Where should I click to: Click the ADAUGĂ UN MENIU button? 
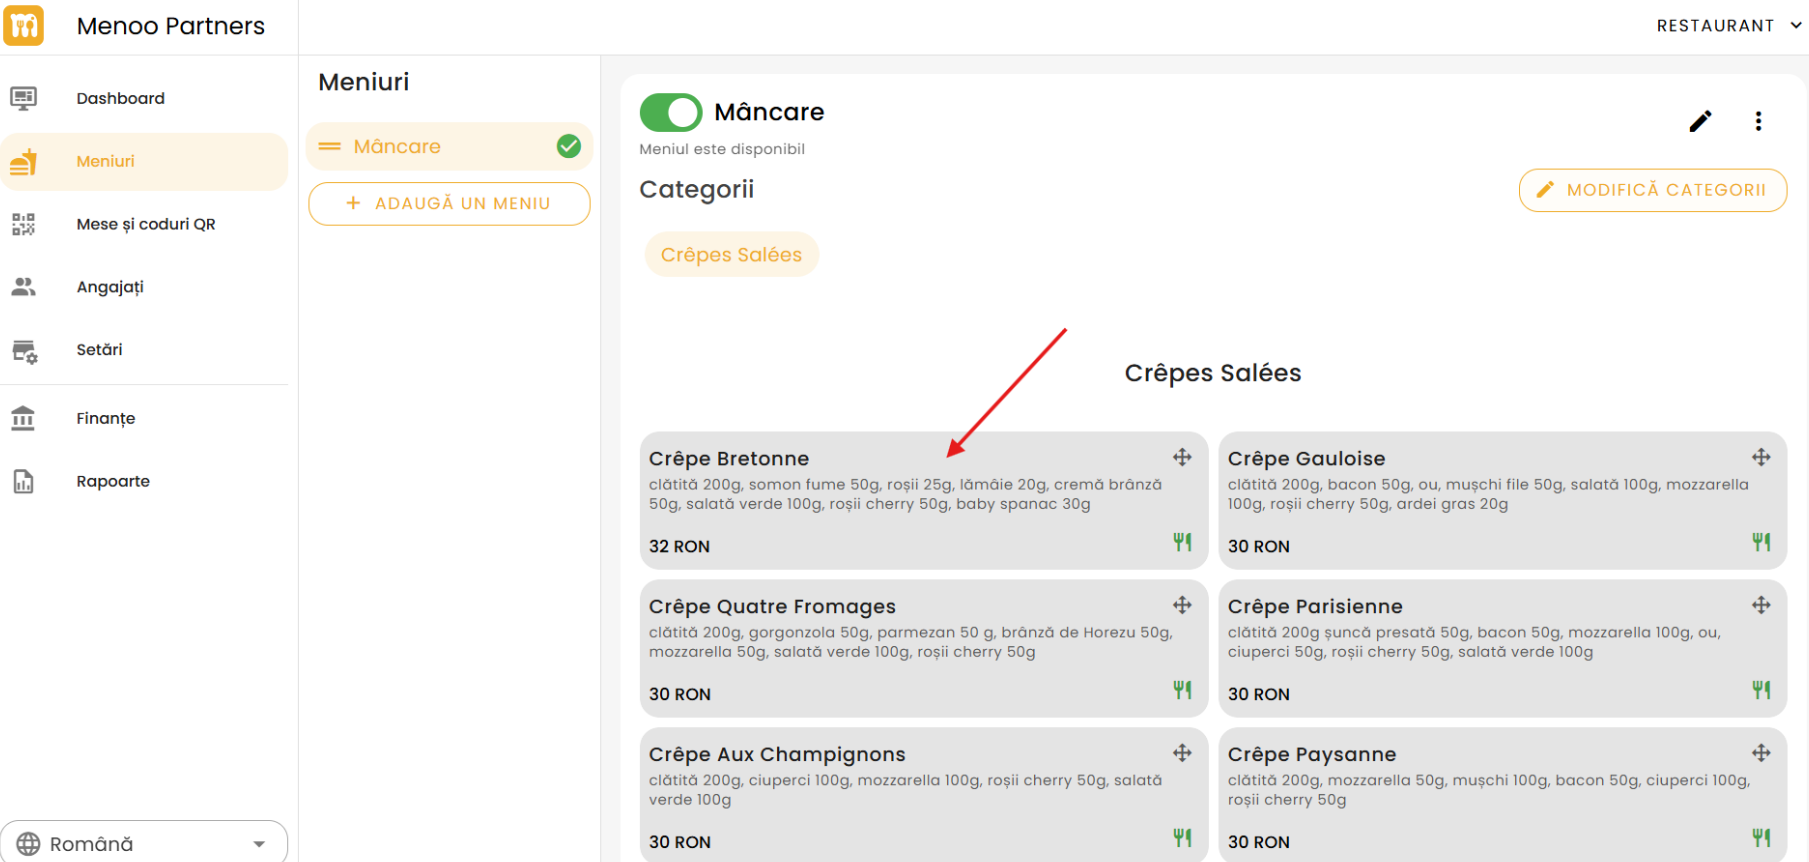(x=449, y=204)
